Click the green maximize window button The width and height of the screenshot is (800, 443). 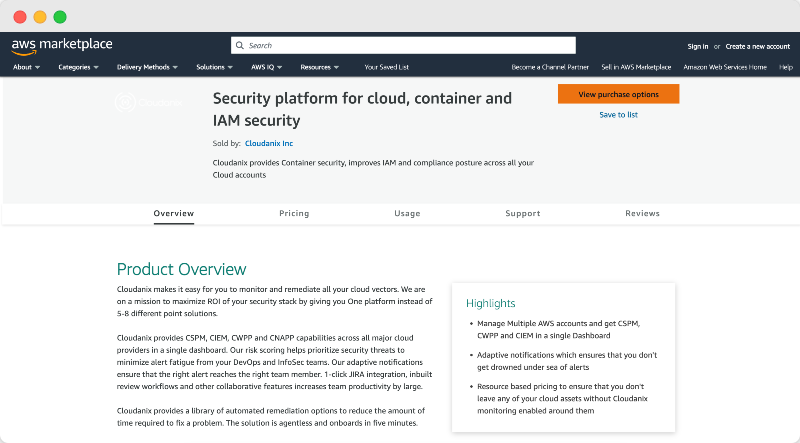tap(60, 17)
